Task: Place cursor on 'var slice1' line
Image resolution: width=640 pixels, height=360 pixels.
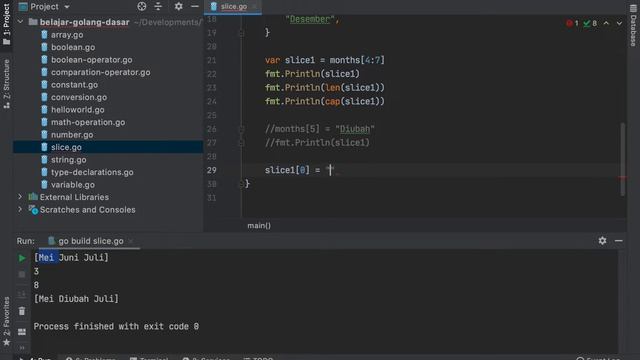Action: click(x=325, y=60)
